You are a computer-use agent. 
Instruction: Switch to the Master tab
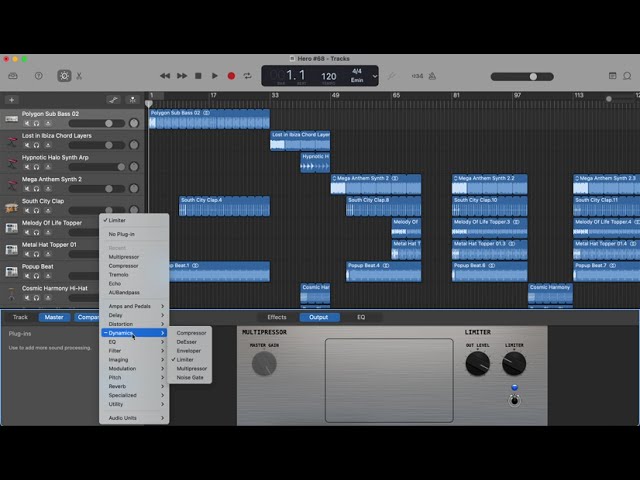click(x=54, y=317)
